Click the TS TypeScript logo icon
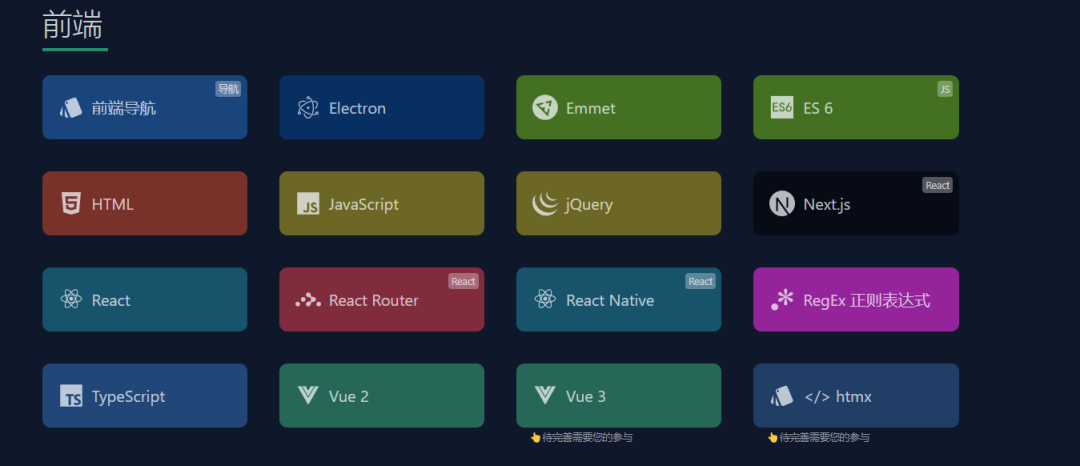This screenshot has height=466, width=1080. (x=71, y=396)
